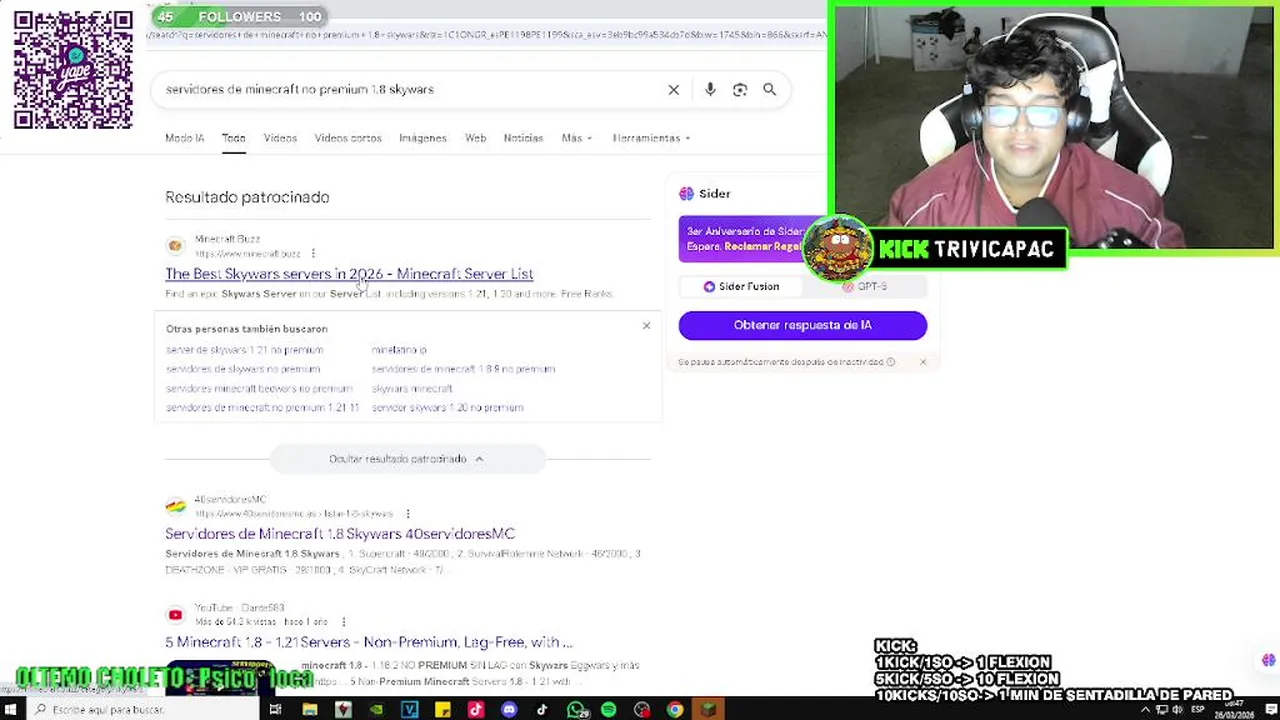The height and width of the screenshot is (720, 1280).
Task: Click the Sider logo in the panel
Action: pyautogui.click(x=686, y=194)
